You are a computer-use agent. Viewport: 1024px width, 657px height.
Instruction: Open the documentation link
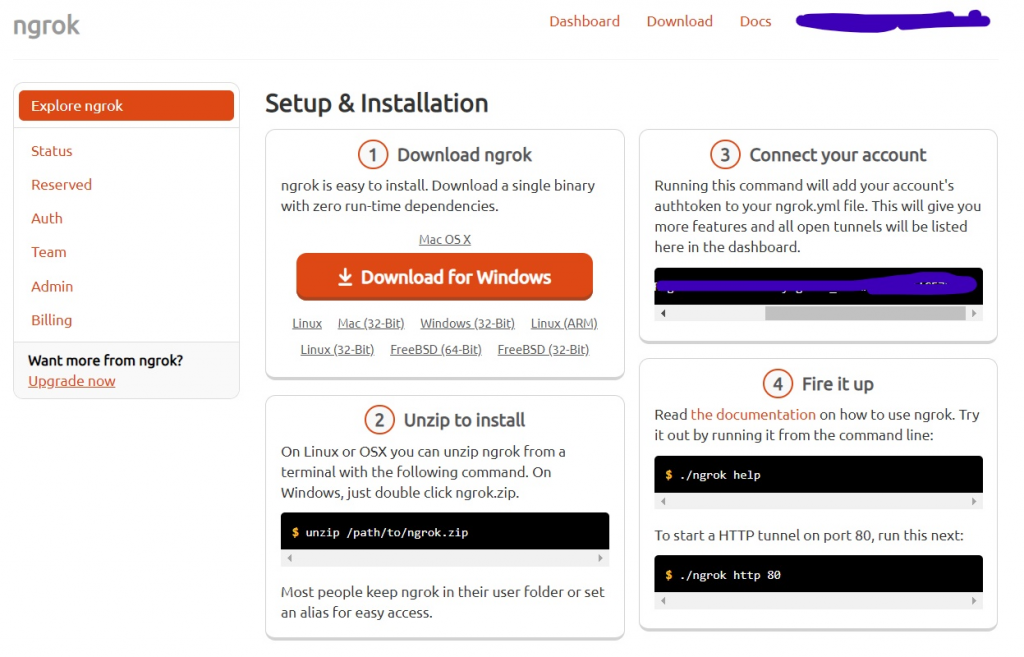[753, 415]
